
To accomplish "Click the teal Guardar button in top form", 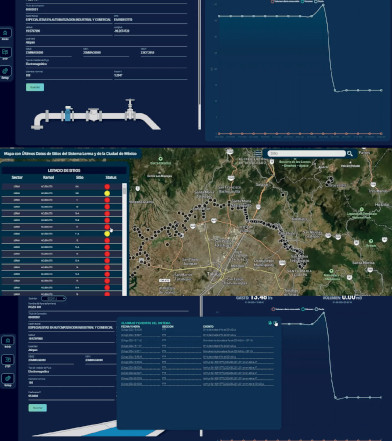I will (35, 87).
